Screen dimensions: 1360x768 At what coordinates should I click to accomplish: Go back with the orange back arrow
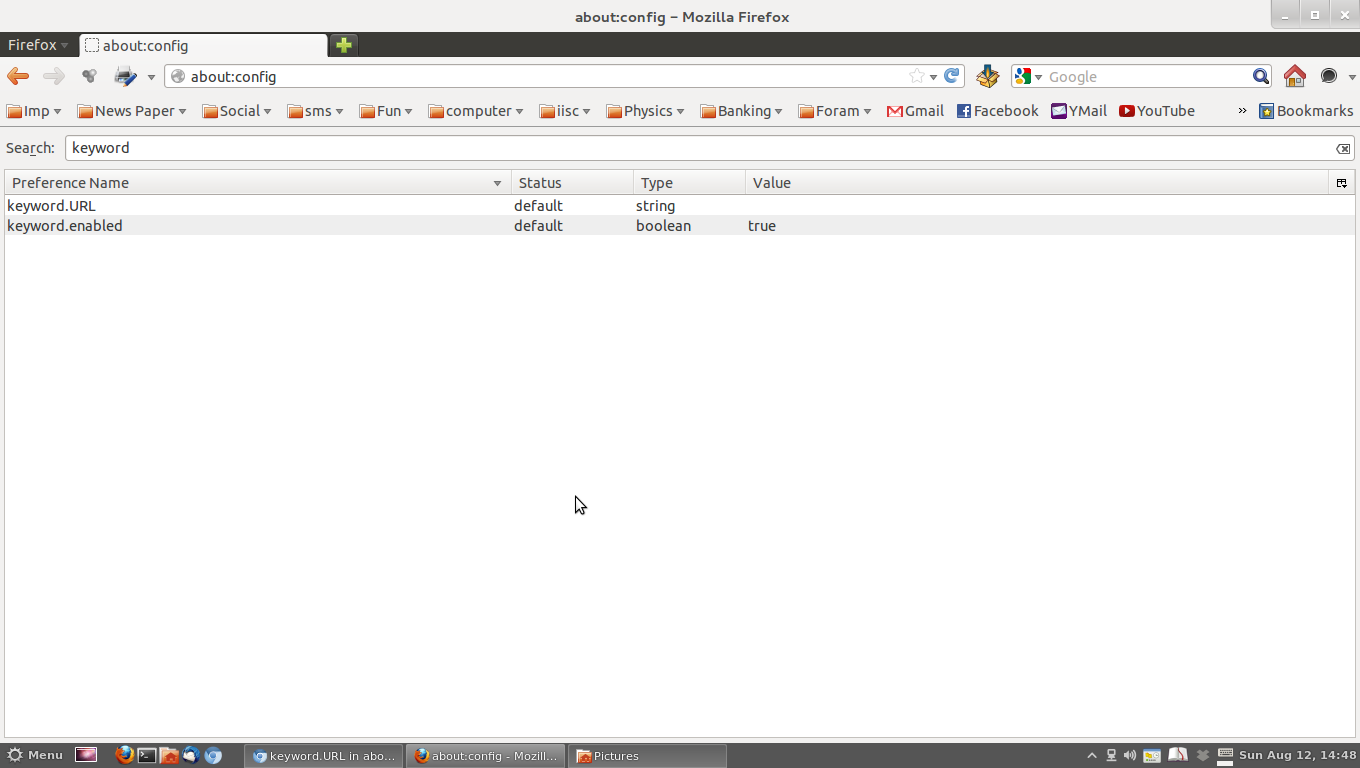tap(18, 76)
